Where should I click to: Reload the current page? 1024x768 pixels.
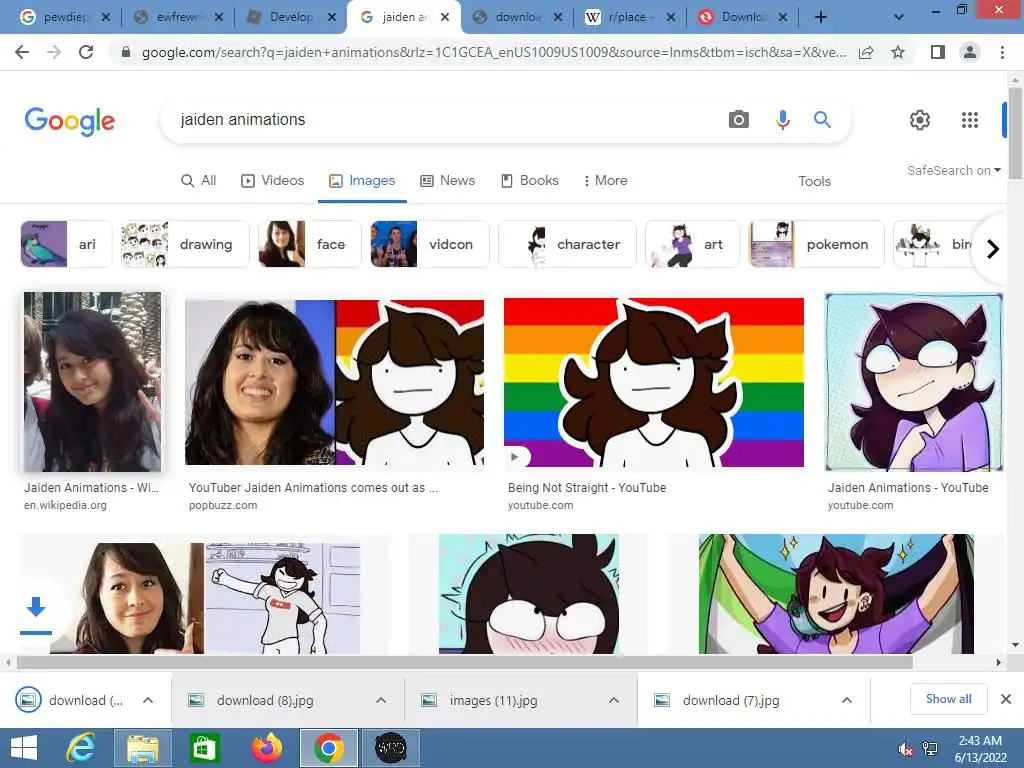(x=86, y=52)
